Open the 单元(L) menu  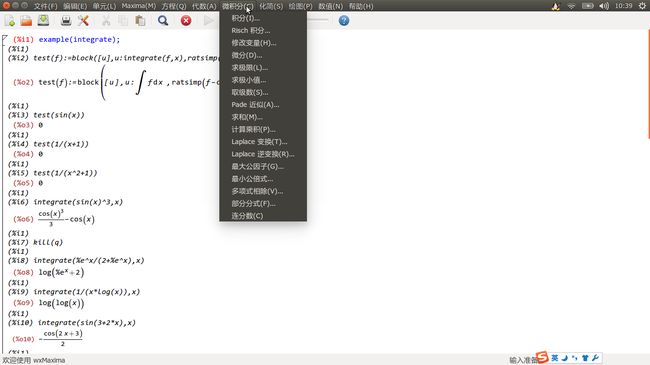click(x=104, y=6)
